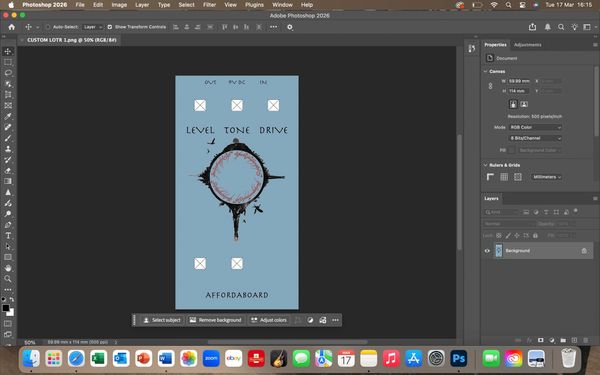The height and width of the screenshot is (375, 600).
Task: Toggle width-height link constraint
Action: click(x=491, y=86)
